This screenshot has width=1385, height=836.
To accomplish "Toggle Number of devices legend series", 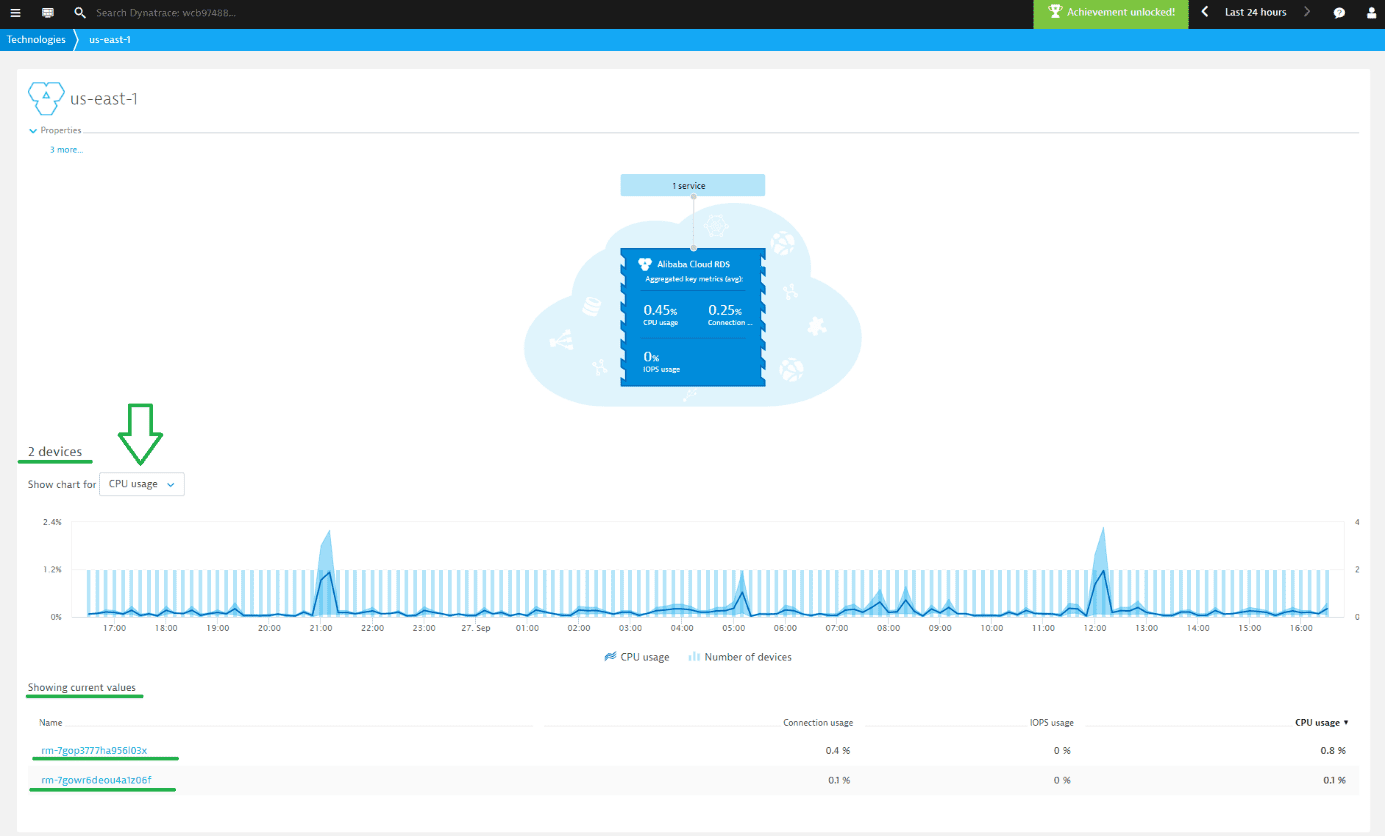I will tap(739, 657).
